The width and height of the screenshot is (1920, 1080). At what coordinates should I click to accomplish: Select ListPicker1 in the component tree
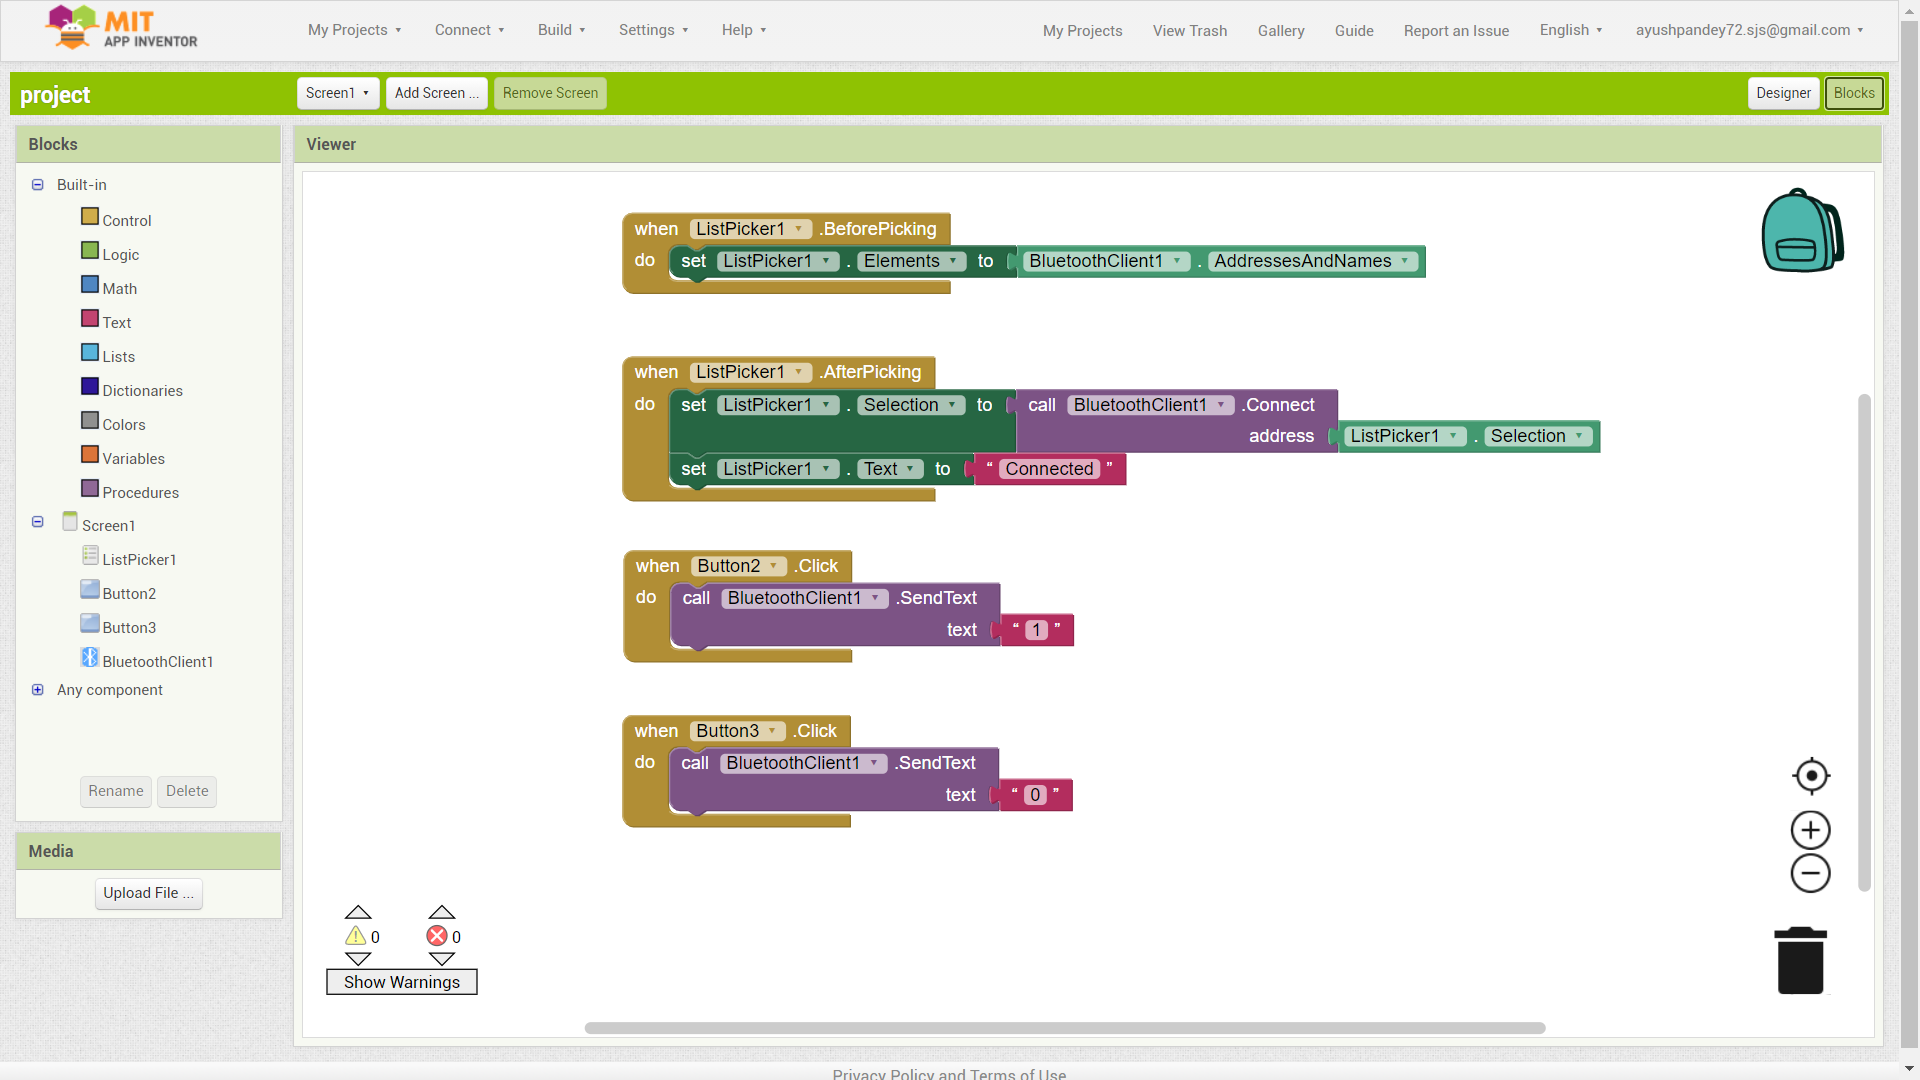pyautogui.click(x=139, y=560)
